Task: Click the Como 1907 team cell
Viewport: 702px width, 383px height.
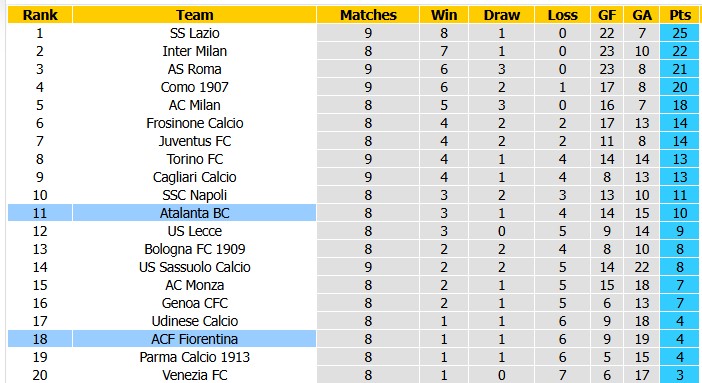Action: coord(194,87)
